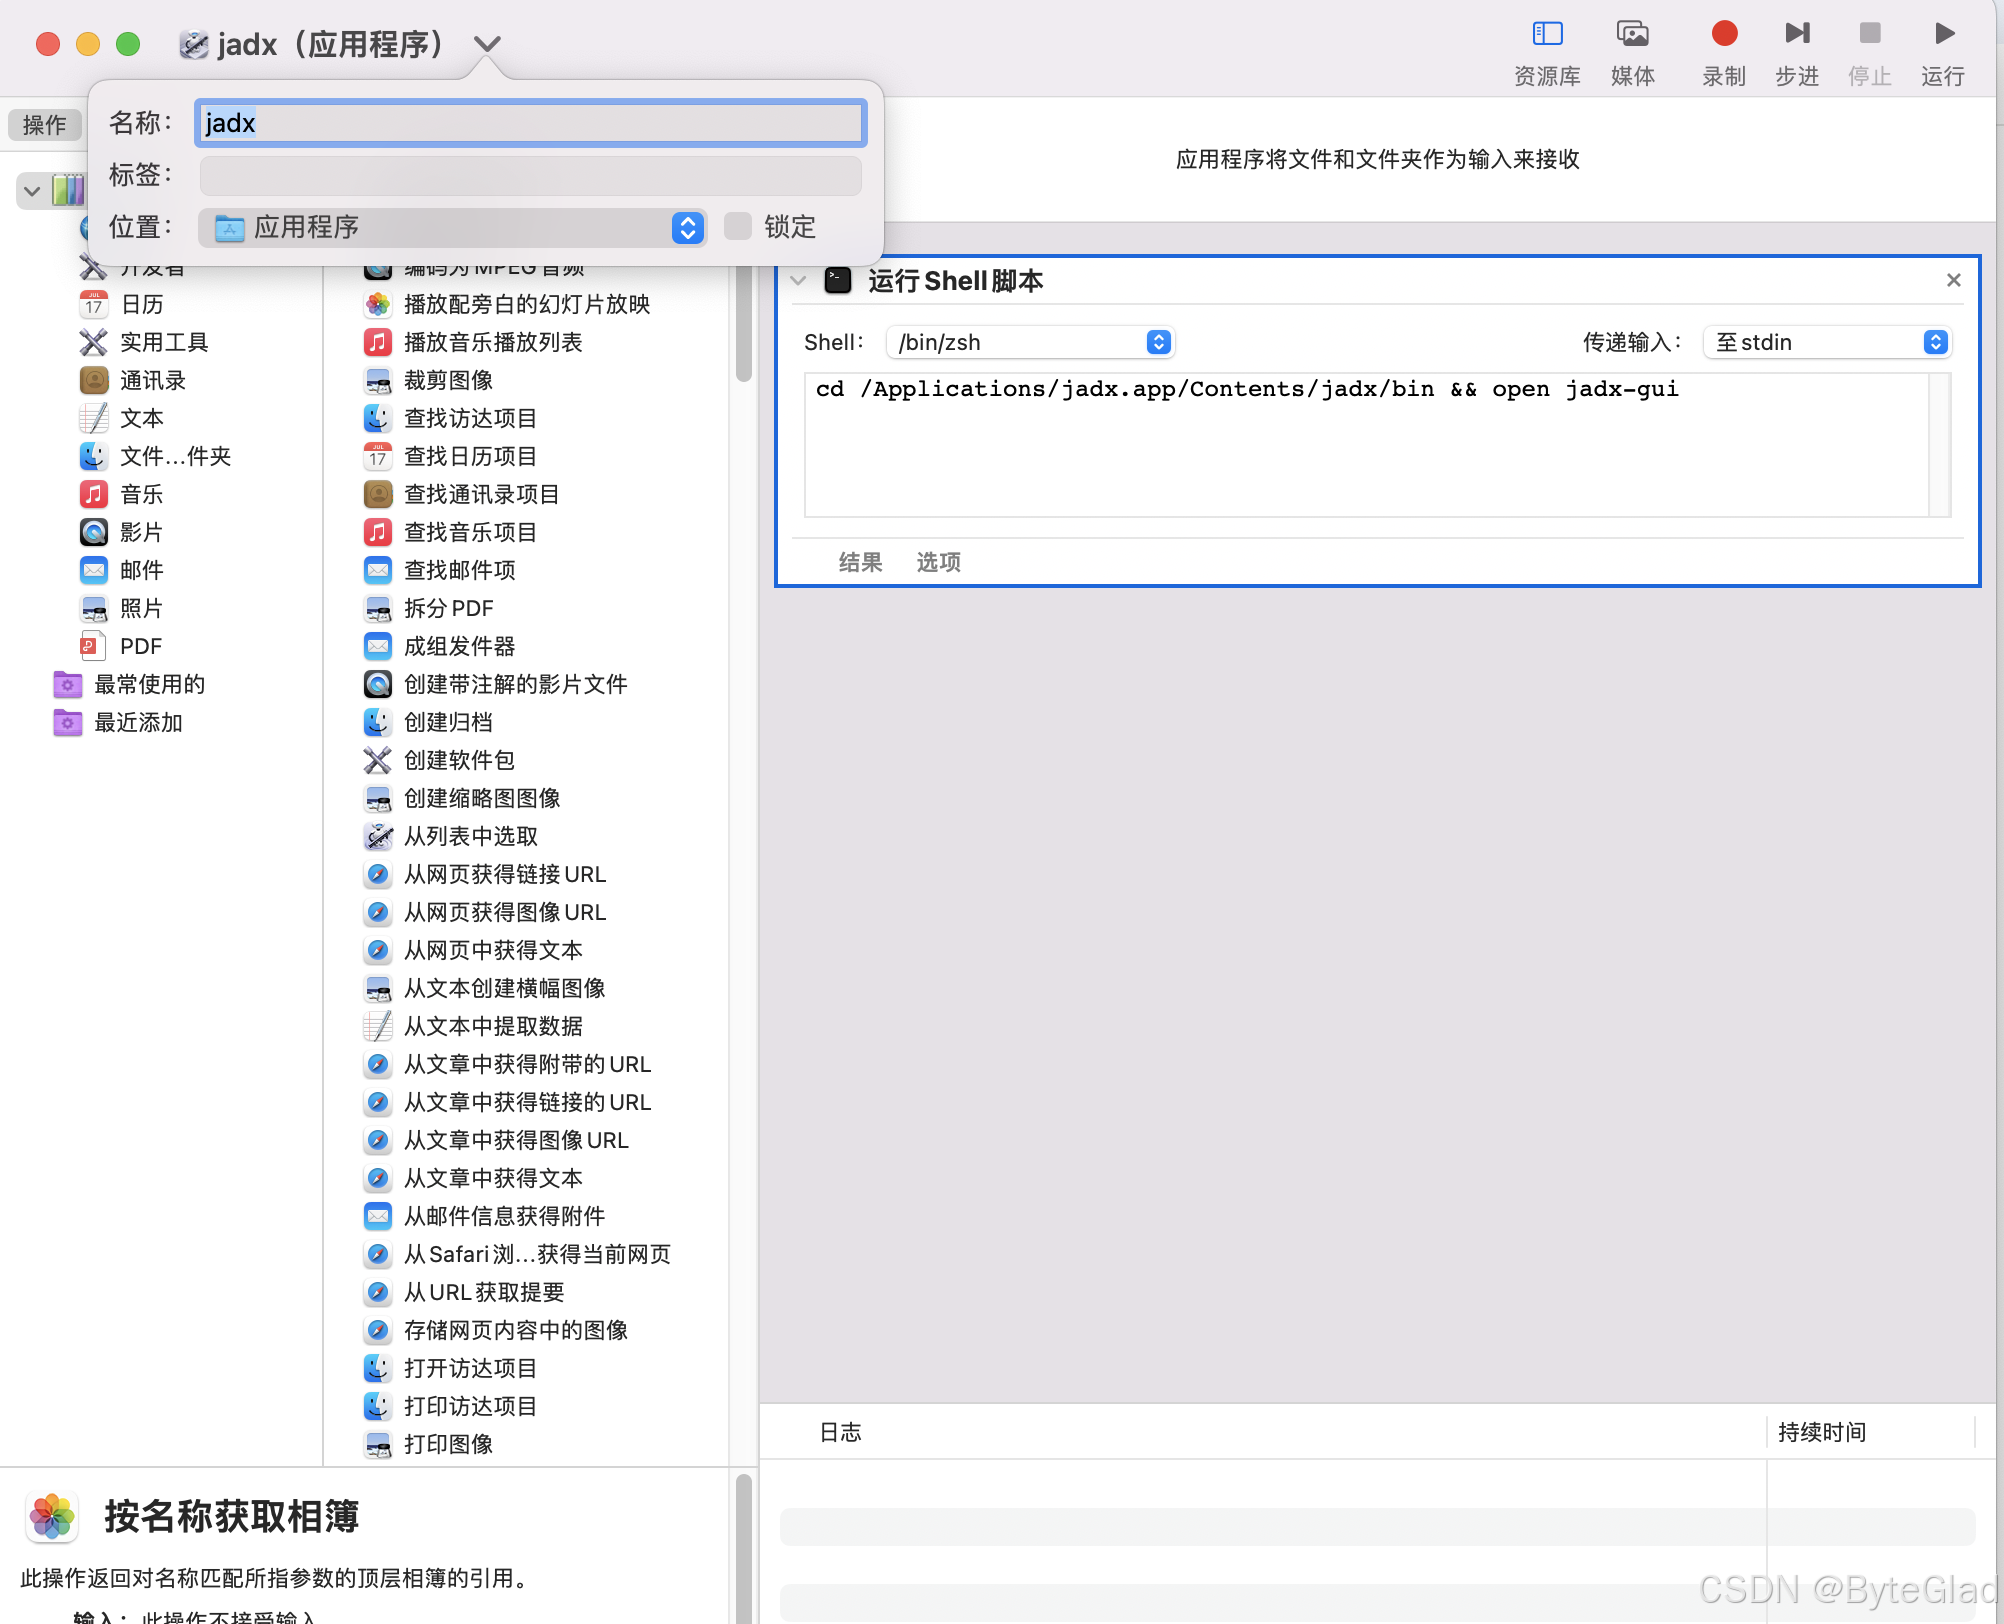Collapse the 运行 Shell 脚本 action

(798, 281)
